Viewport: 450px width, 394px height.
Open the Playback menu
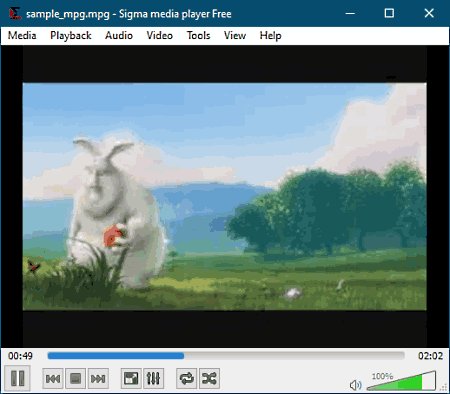click(71, 35)
